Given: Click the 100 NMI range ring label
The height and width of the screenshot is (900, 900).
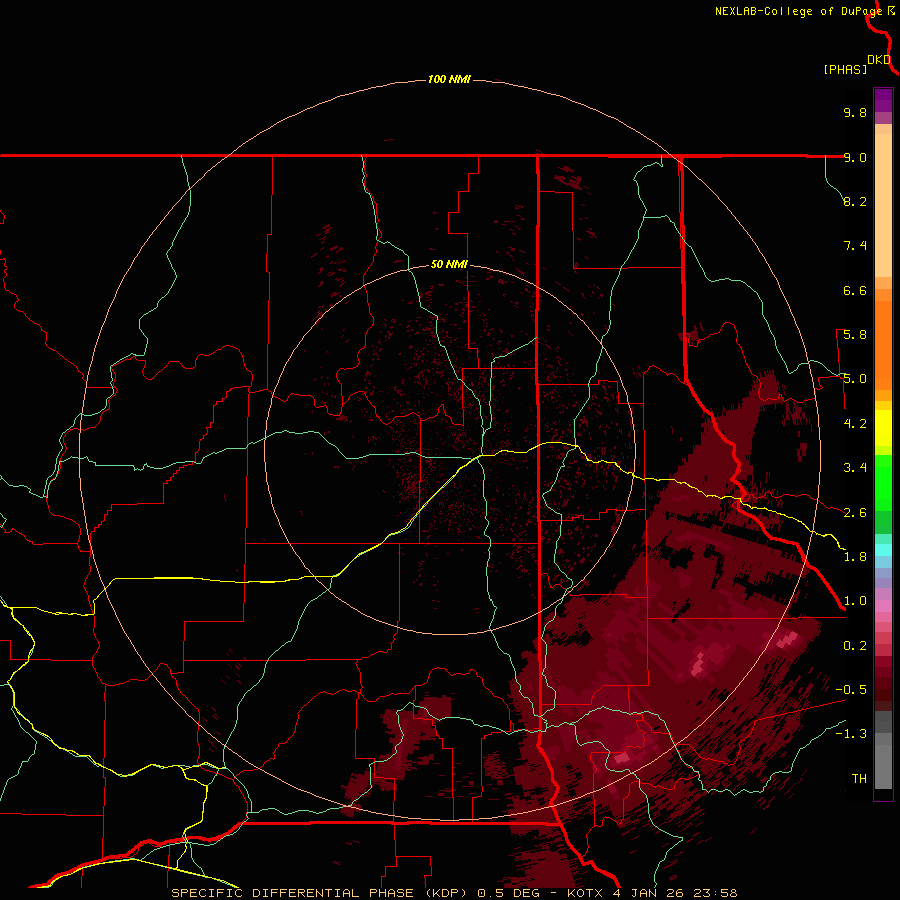Looking at the screenshot, I should (449, 79).
